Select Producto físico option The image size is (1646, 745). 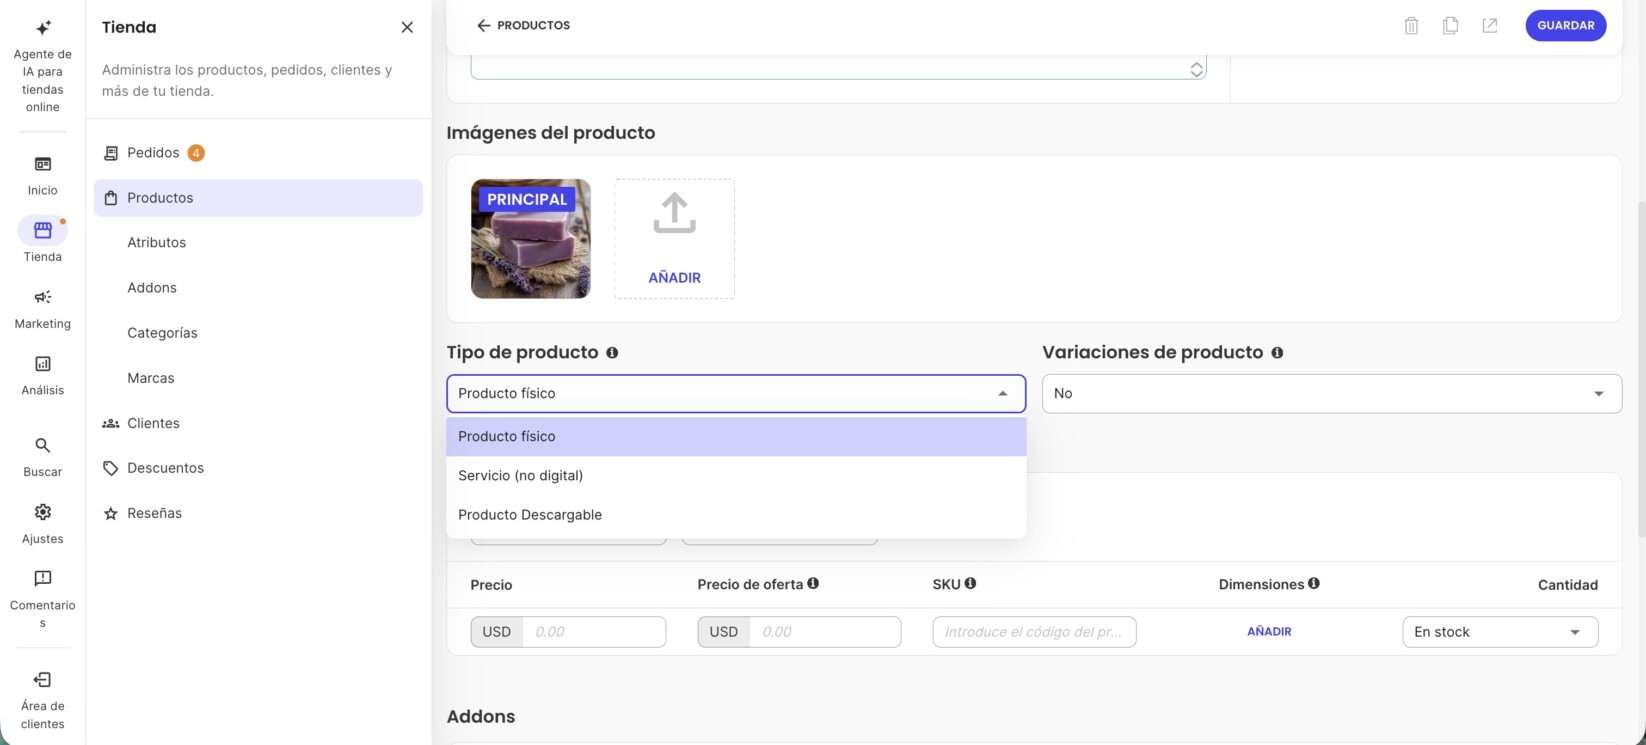tap(736, 437)
